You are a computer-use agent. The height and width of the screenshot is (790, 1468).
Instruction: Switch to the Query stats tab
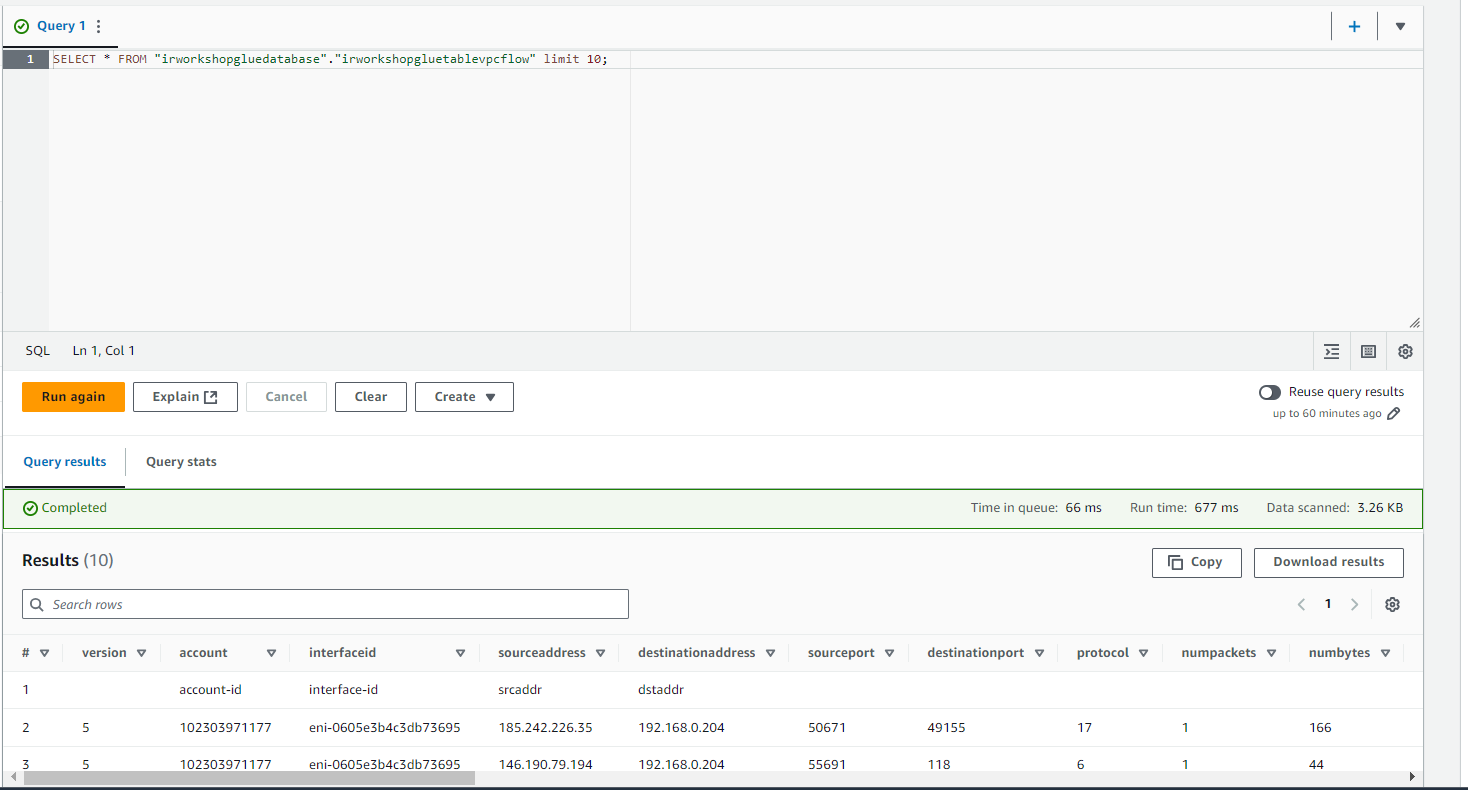181,462
